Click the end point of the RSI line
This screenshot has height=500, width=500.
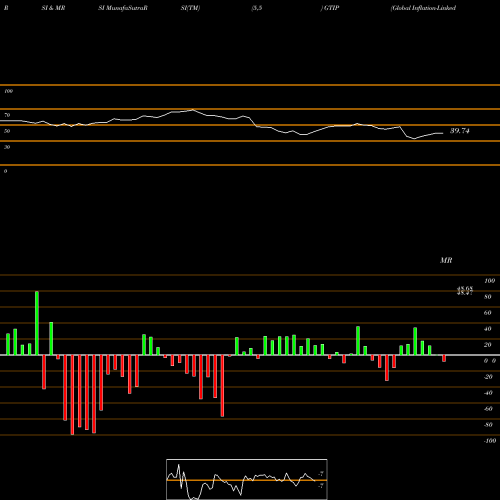coord(443,133)
